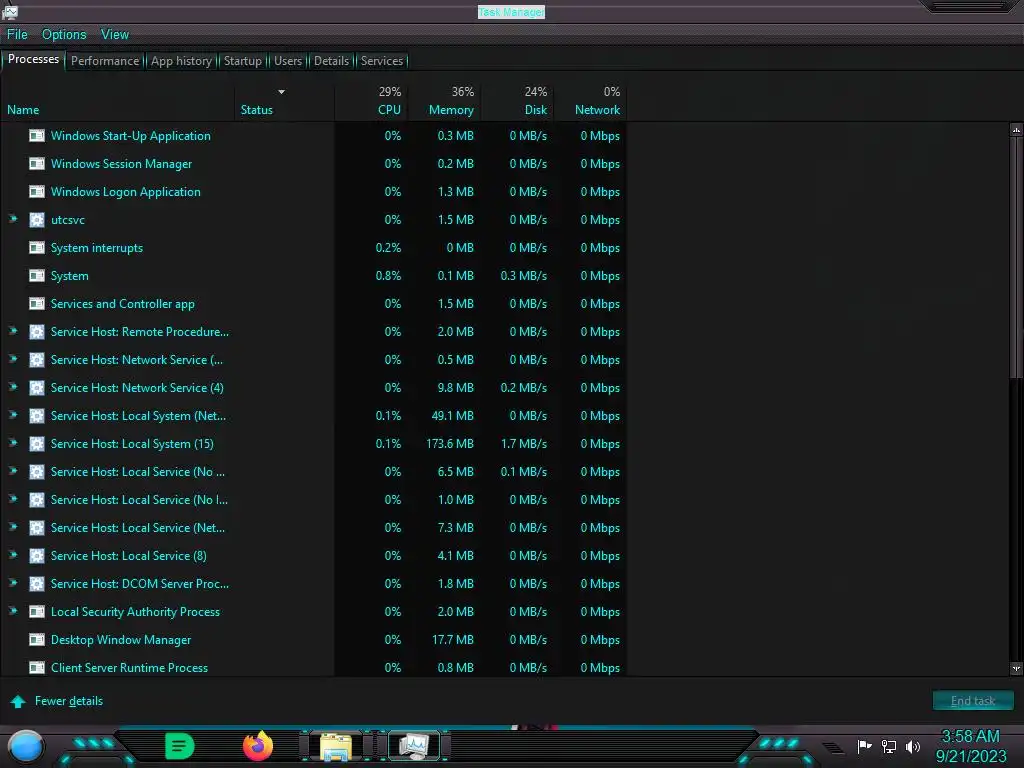
Task: Click the network tray icon
Action: (889, 746)
